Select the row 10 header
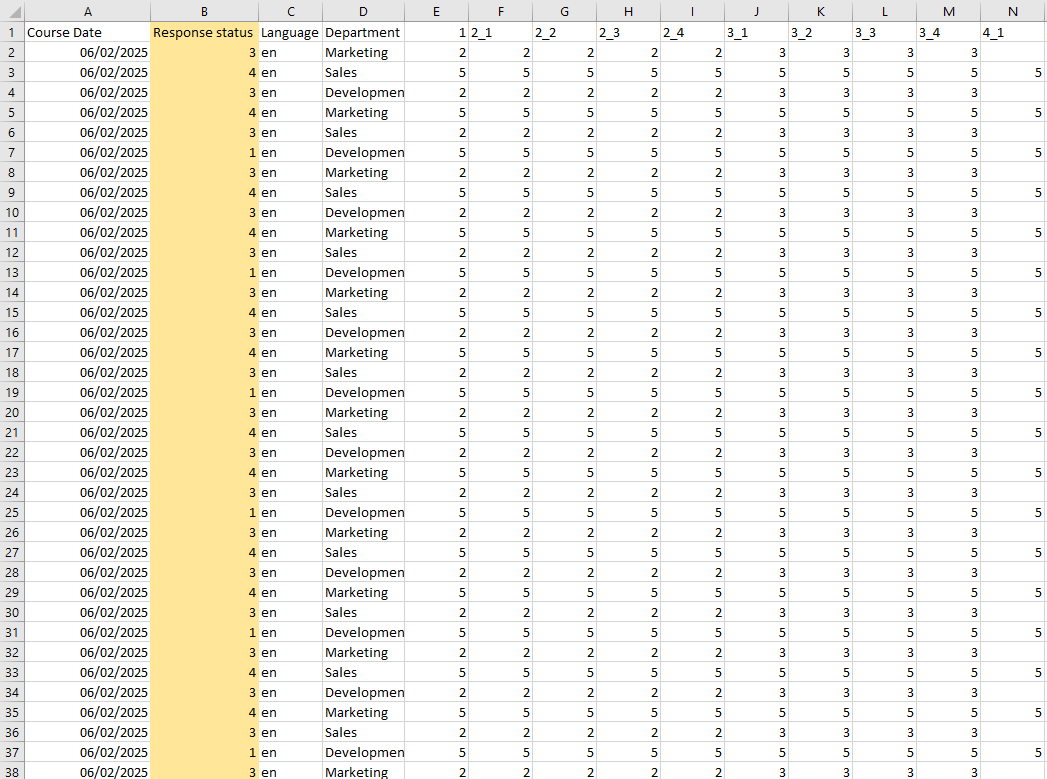Screen dimensions: 1047x779 [x=11, y=212]
